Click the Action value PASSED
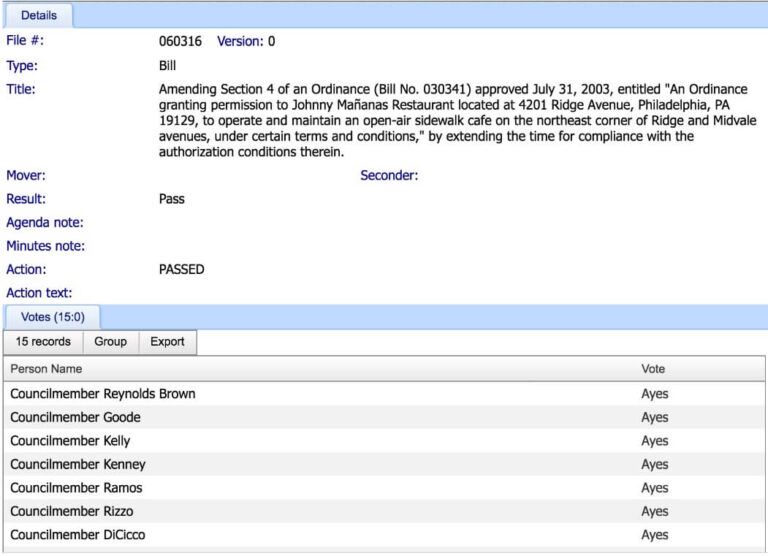The height and width of the screenshot is (556, 768). (182, 269)
